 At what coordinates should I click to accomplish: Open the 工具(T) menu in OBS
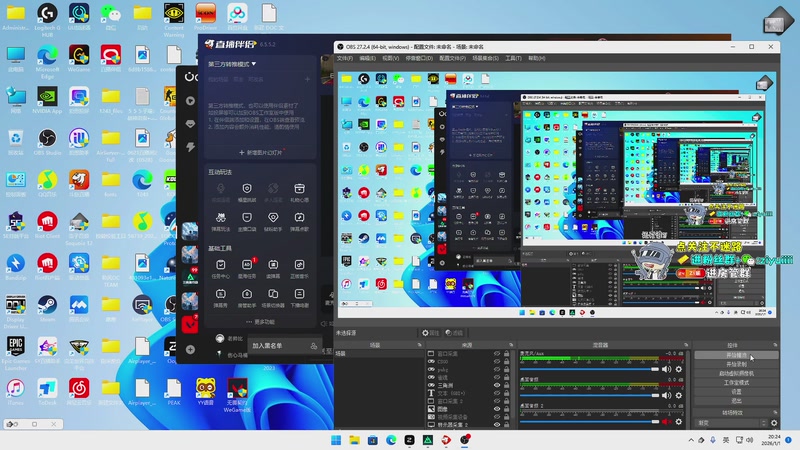513,58
